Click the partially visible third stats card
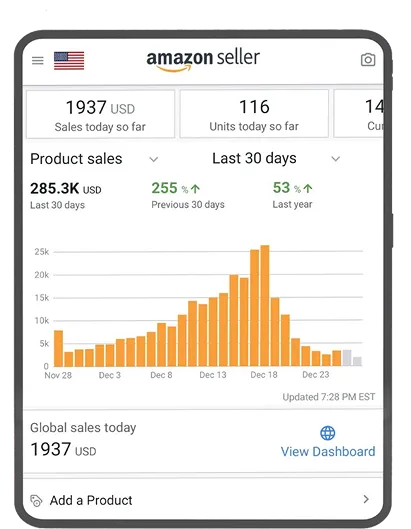 [x=358, y=114]
